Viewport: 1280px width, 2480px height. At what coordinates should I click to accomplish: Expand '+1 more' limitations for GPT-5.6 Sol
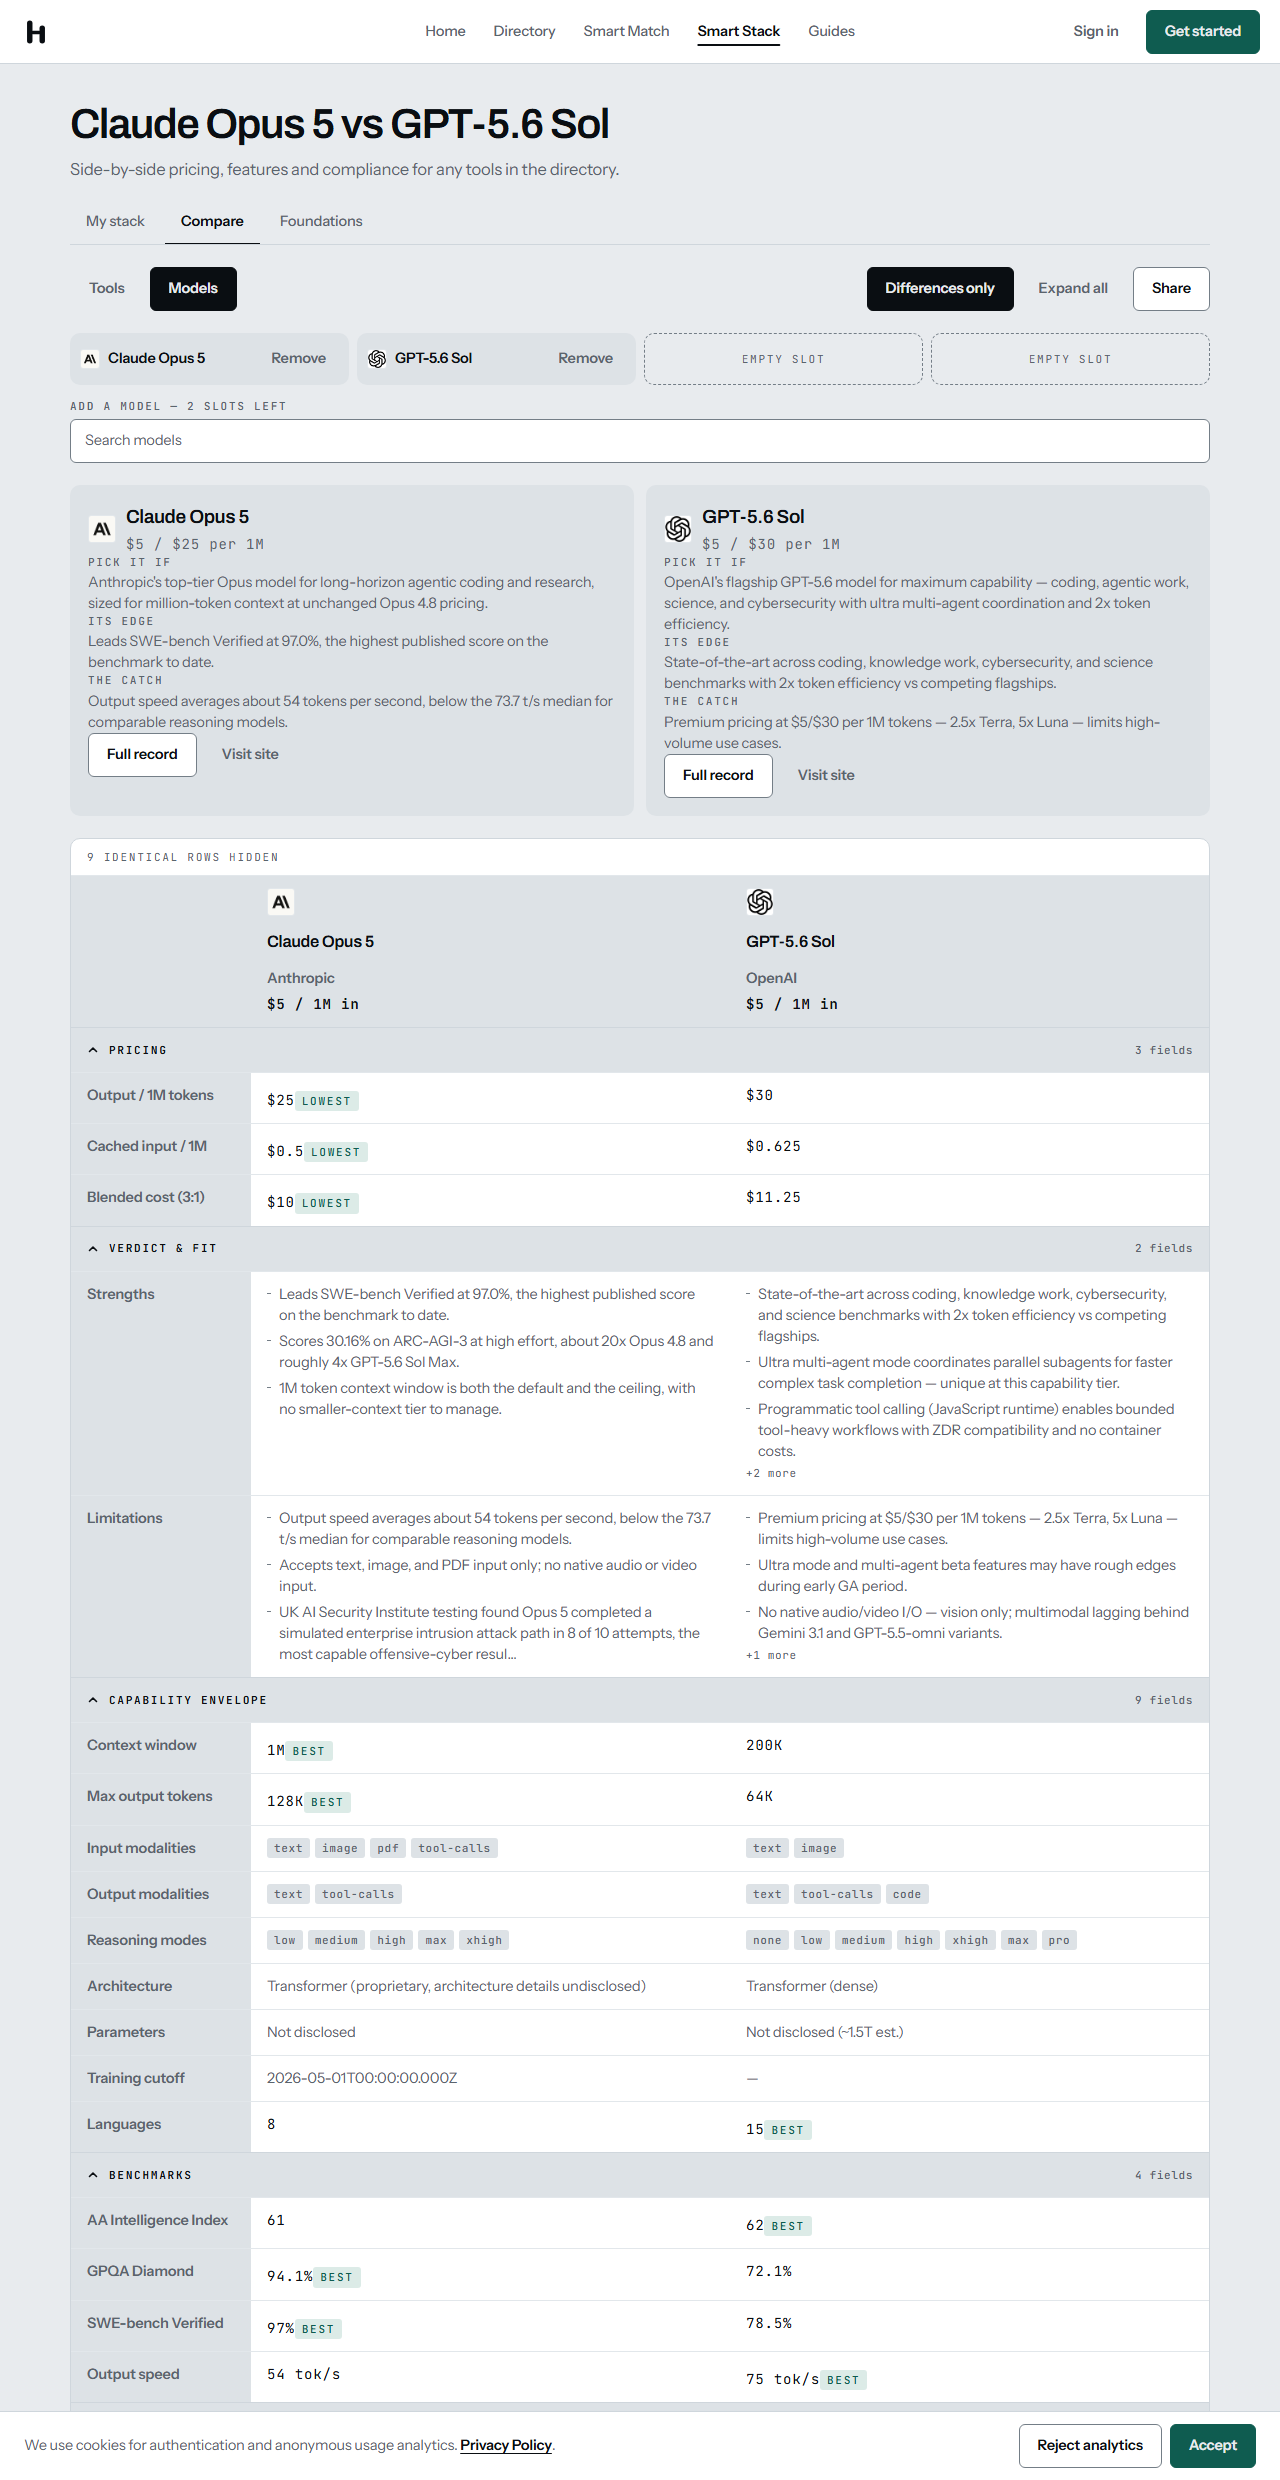point(771,1655)
